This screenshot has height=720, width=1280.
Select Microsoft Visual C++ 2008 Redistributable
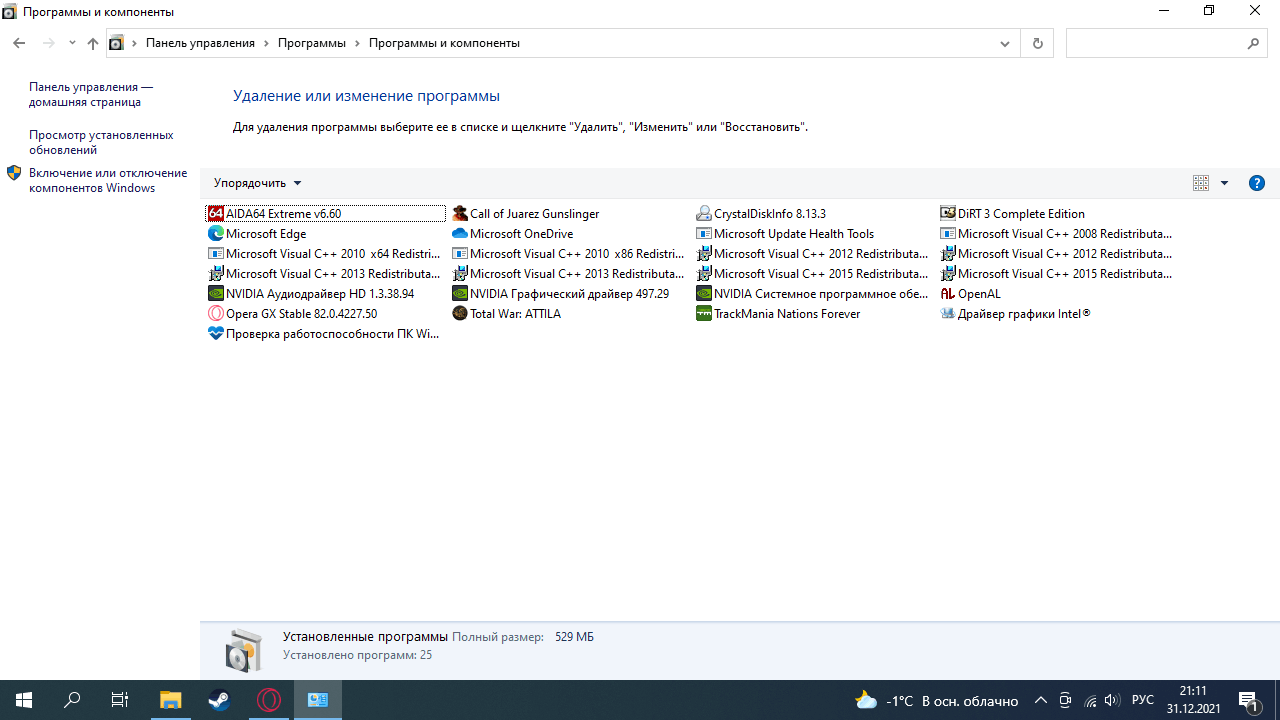(x=1057, y=233)
